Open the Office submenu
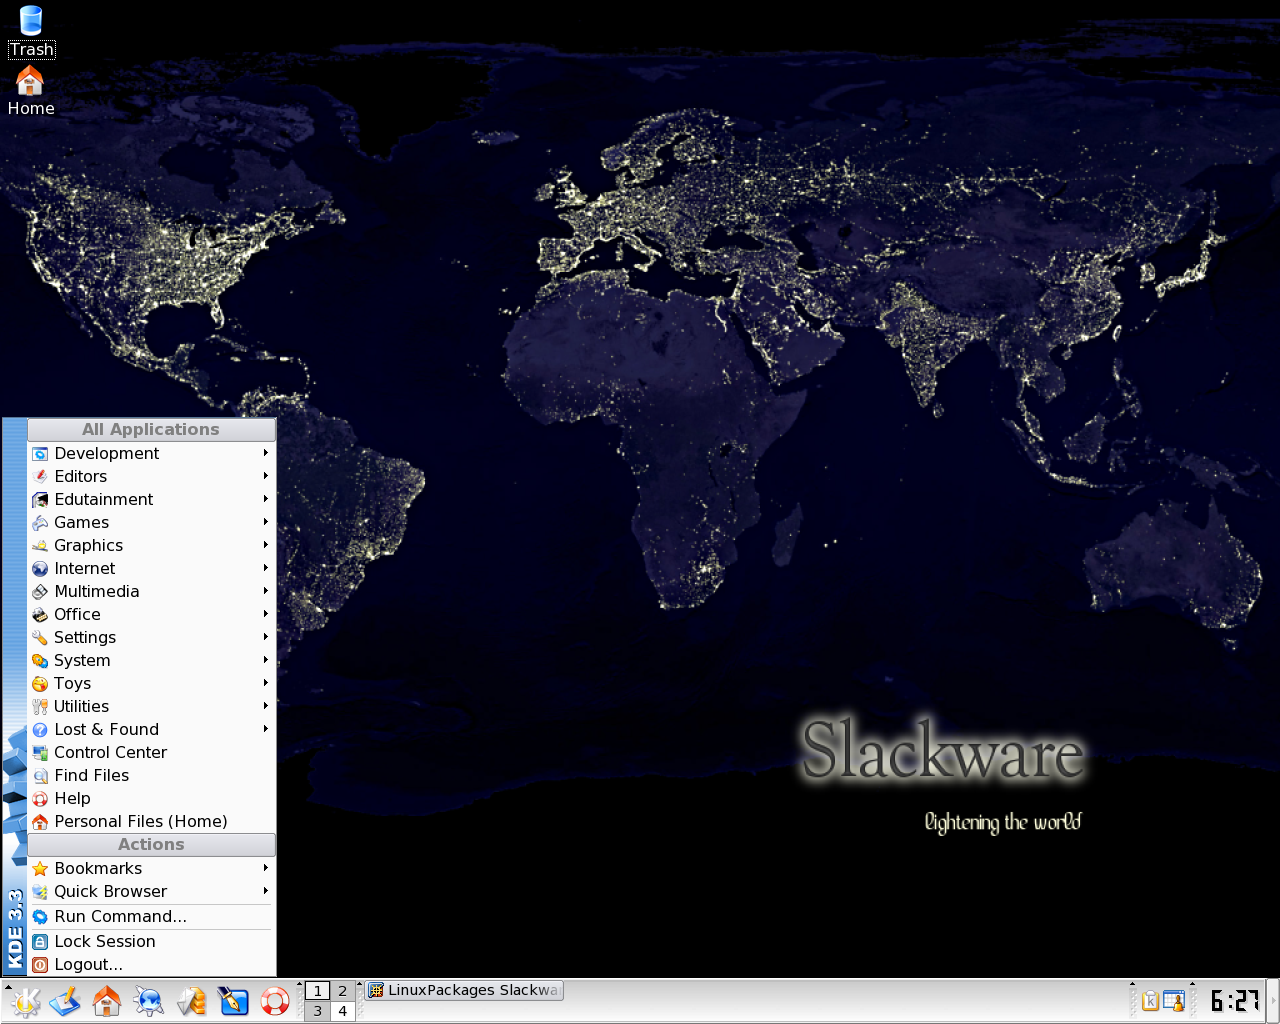The height and width of the screenshot is (1024, 1280). (x=152, y=614)
